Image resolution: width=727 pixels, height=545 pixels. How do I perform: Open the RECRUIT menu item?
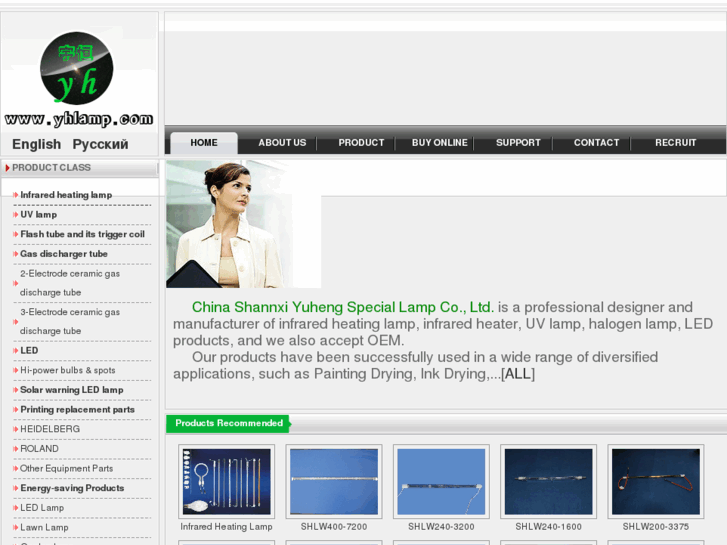click(676, 143)
